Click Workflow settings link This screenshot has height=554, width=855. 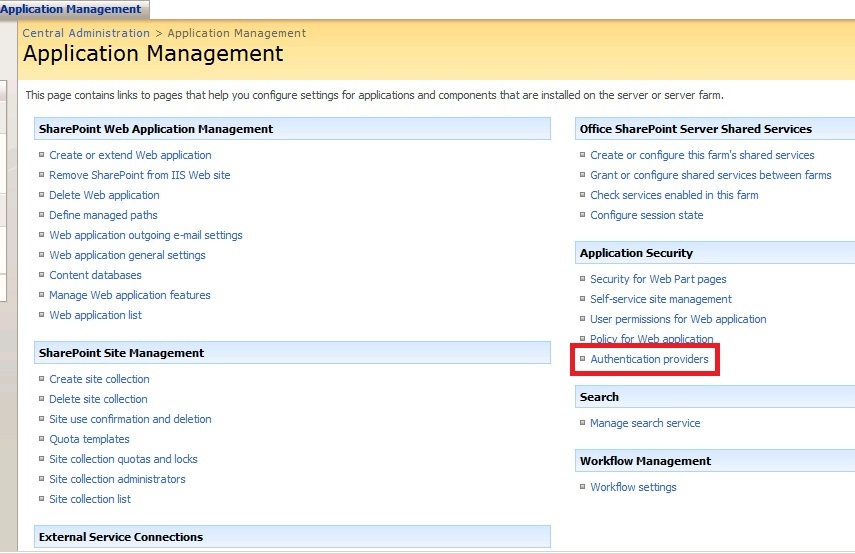(633, 487)
